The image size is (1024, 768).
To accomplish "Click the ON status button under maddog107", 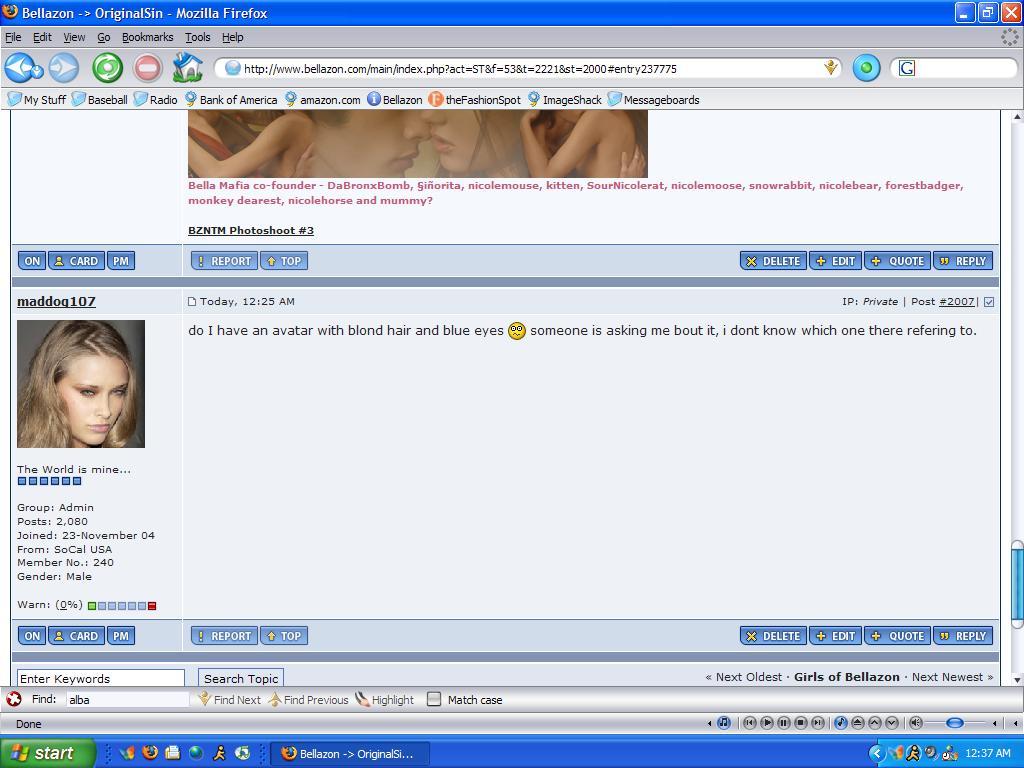I will (x=32, y=636).
